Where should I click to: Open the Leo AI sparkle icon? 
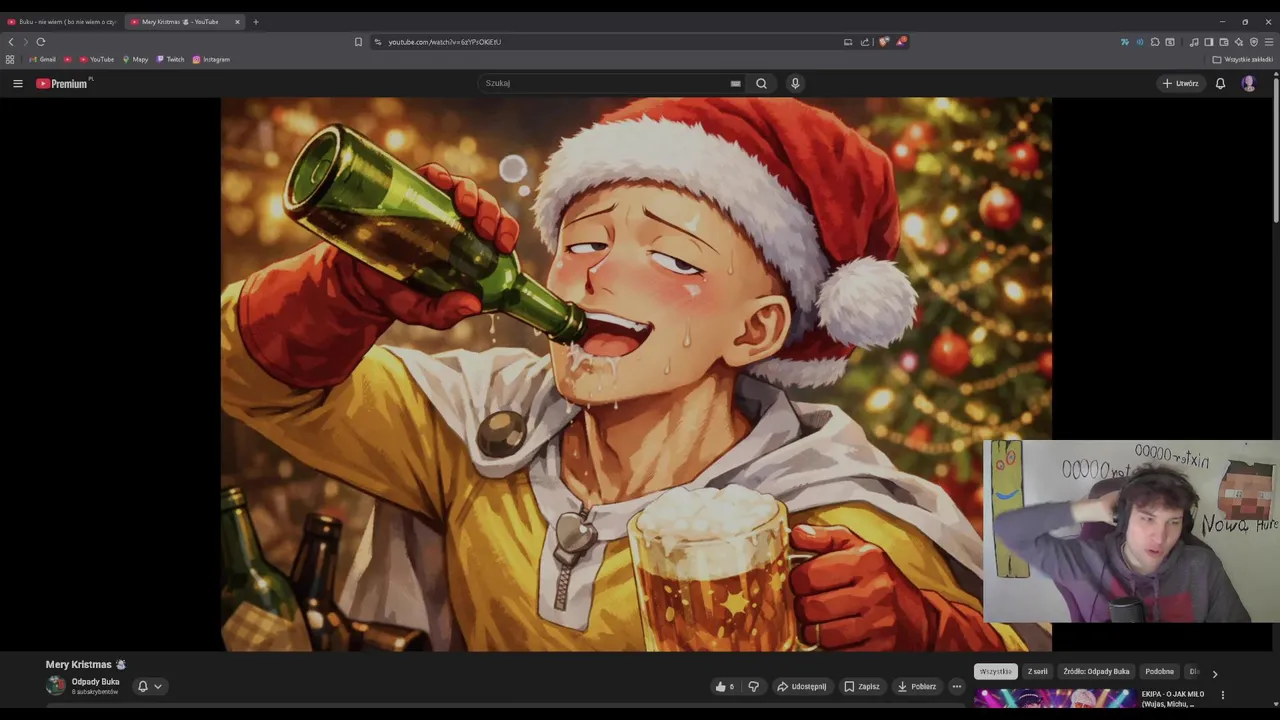pyautogui.click(x=1239, y=42)
